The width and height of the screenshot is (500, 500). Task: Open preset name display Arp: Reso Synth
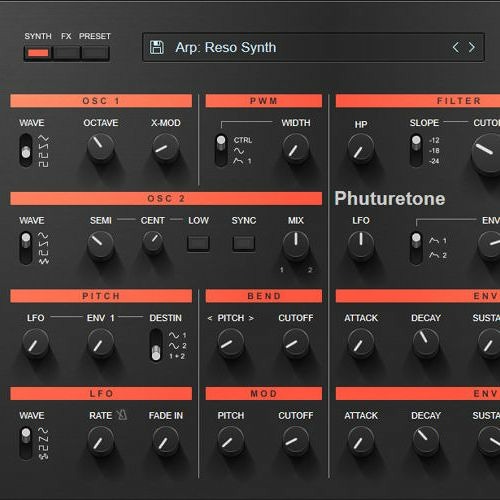pos(313,47)
